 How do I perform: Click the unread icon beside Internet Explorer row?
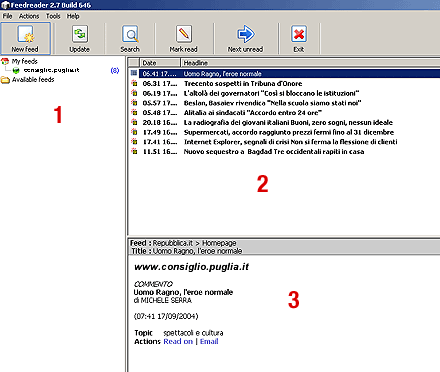(134, 141)
